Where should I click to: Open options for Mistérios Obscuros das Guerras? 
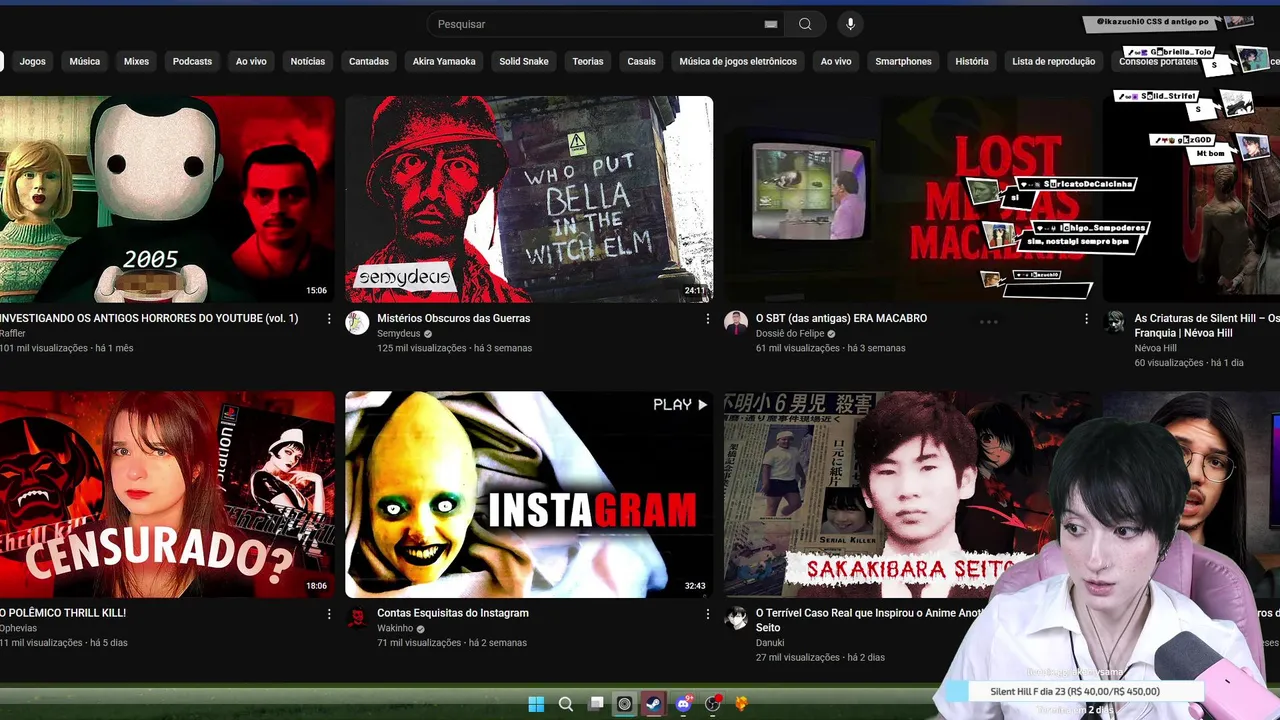[x=708, y=319]
